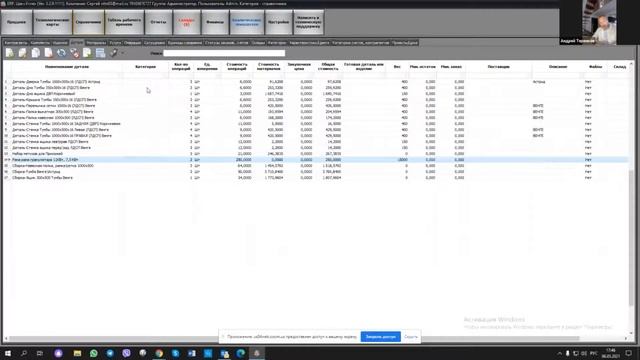The width and height of the screenshot is (640, 360).
Task: Switch to the Изделия tab
Action: [x=60, y=42]
